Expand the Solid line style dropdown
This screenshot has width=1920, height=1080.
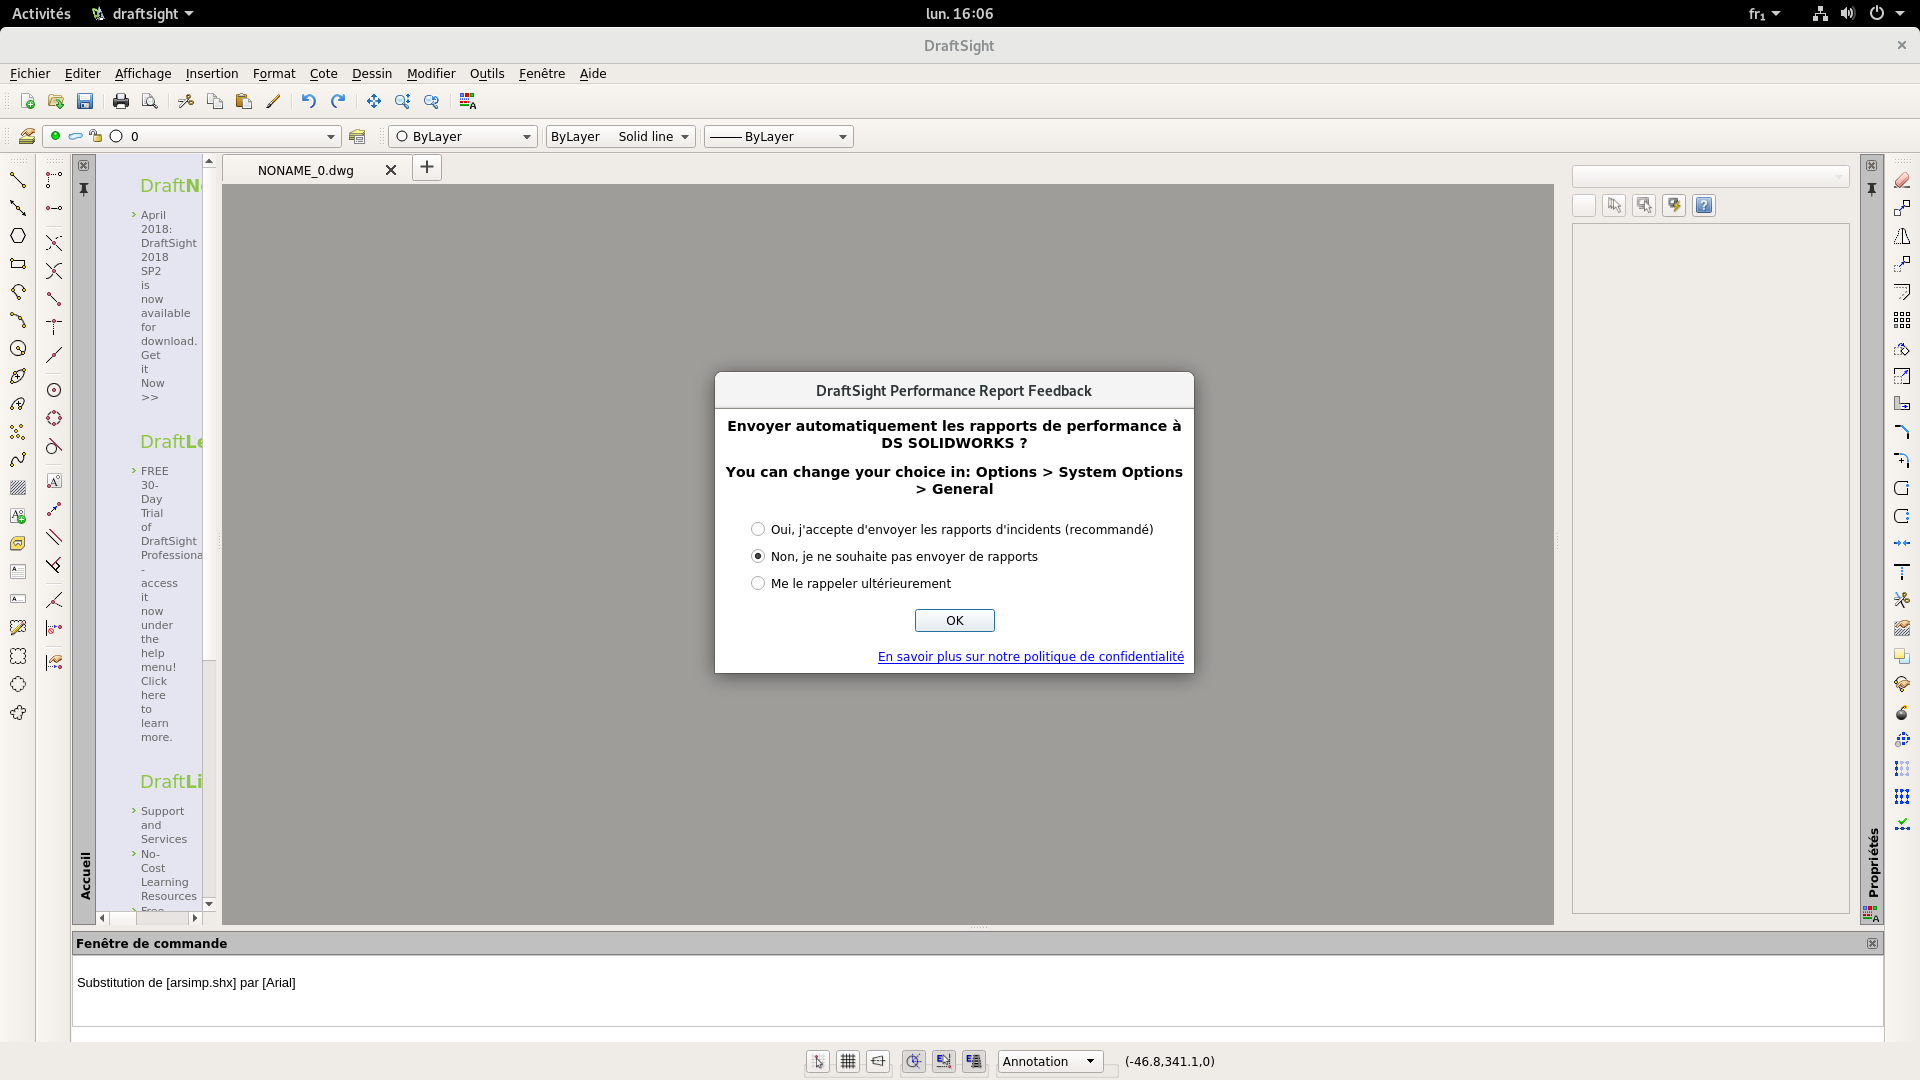687,136
